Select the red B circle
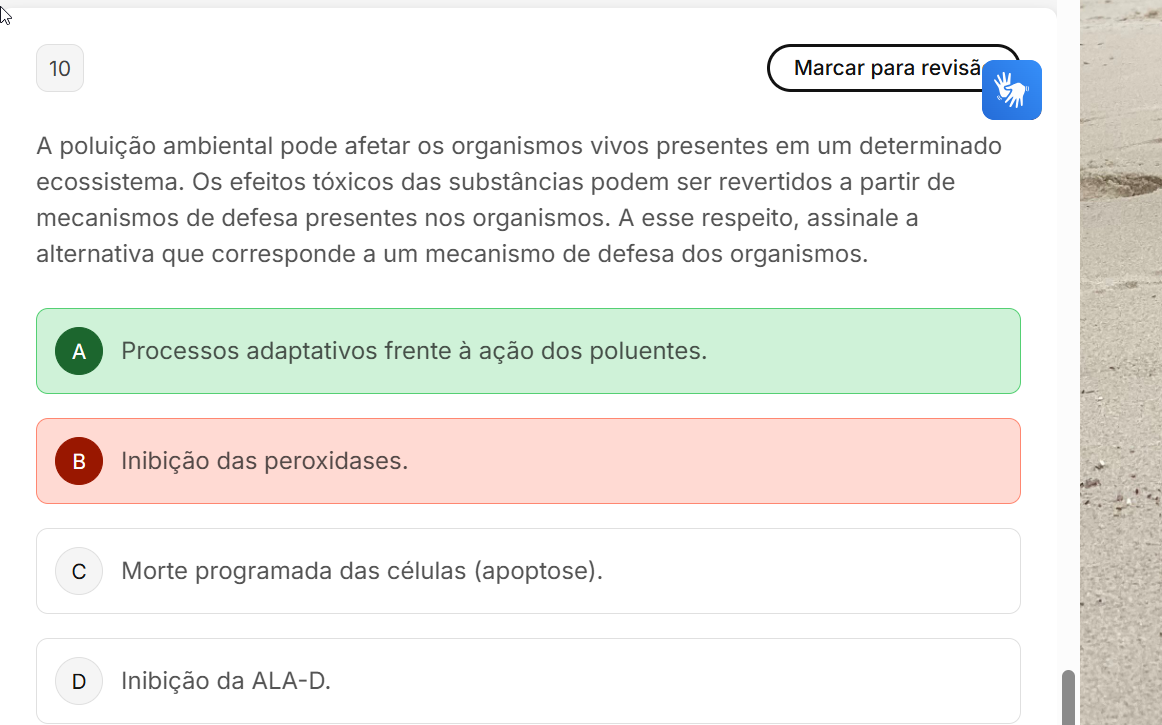The height and width of the screenshot is (725, 1162). (79, 461)
